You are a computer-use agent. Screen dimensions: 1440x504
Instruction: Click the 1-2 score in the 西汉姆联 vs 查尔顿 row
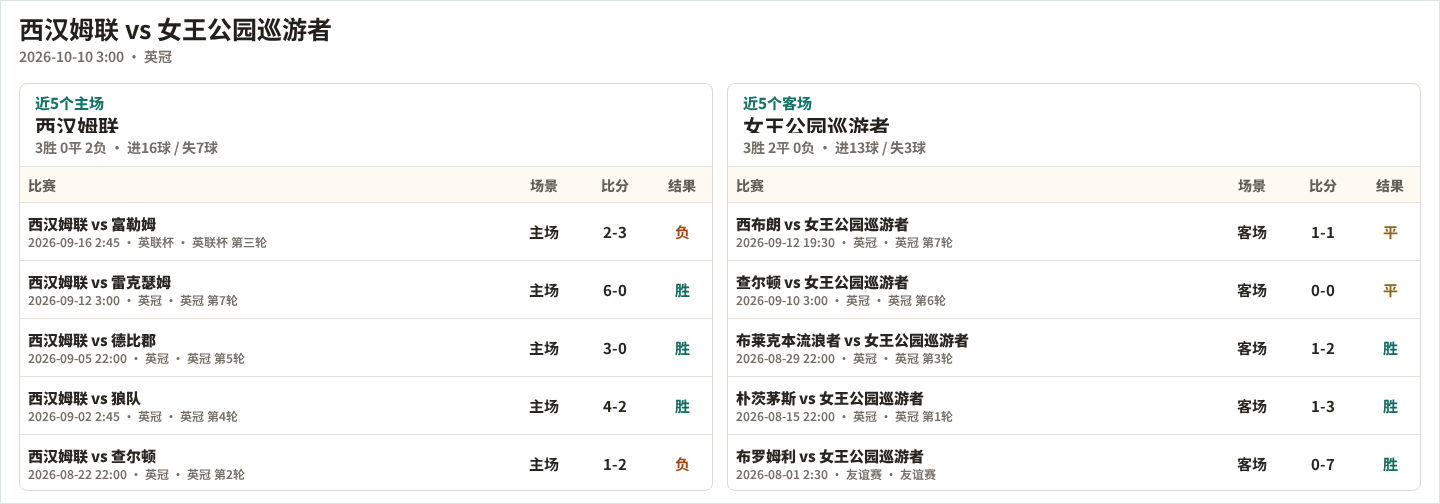[x=615, y=465]
